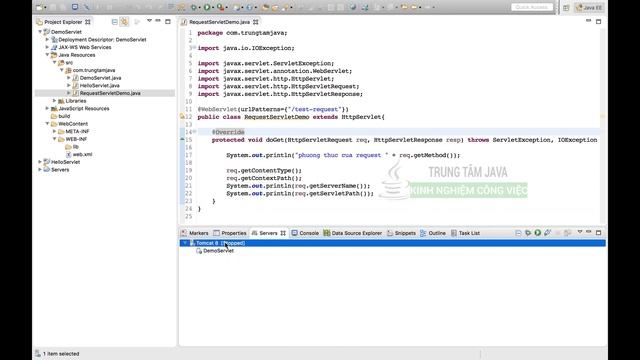Open the Project Explorer view menu arrow
The height and width of the screenshot is (360, 640).
coord(149,21)
